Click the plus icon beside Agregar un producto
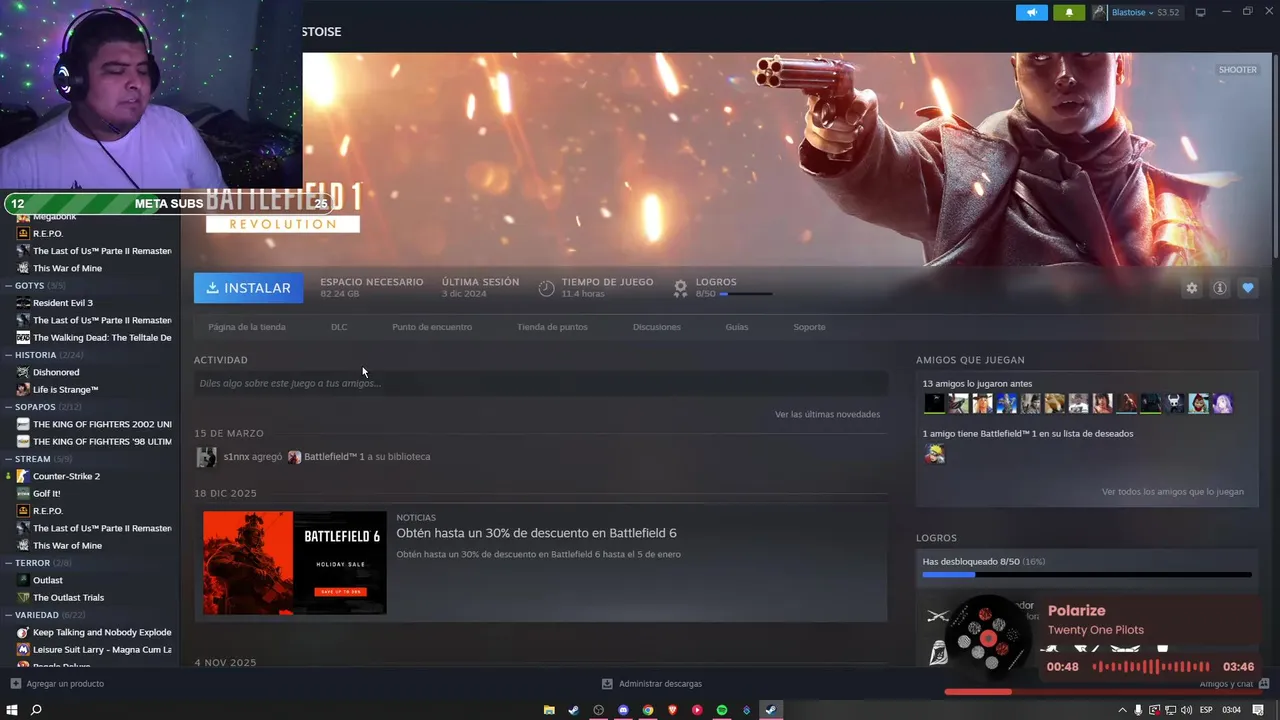Image resolution: width=1280 pixels, height=720 pixels. tap(15, 684)
